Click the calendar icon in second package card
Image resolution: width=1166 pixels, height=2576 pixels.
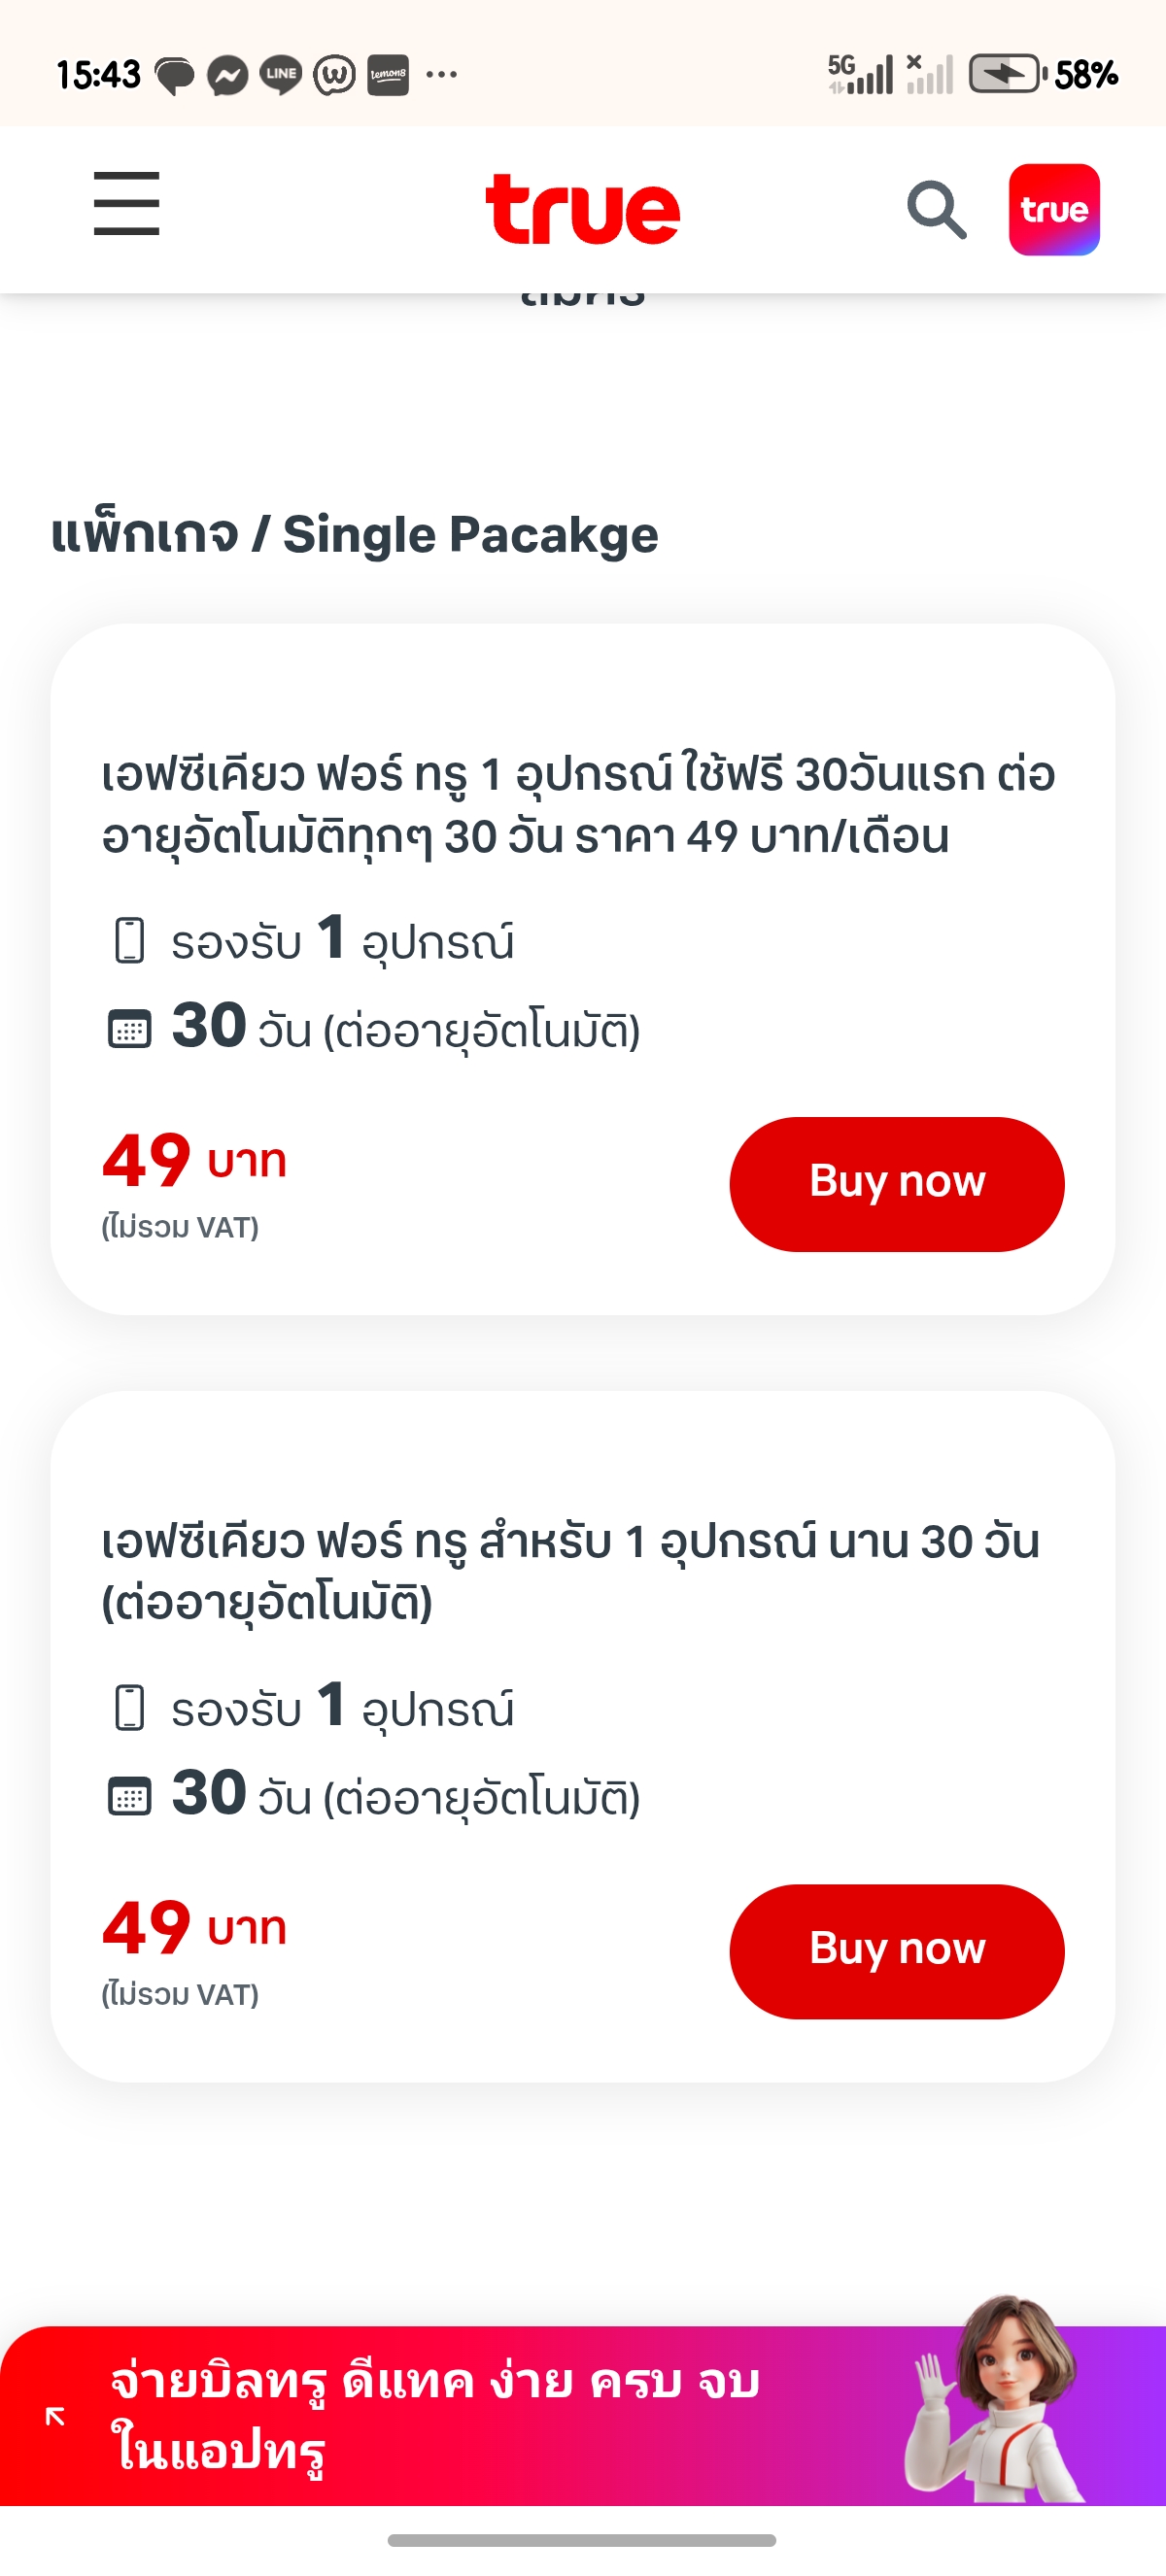129,1797
